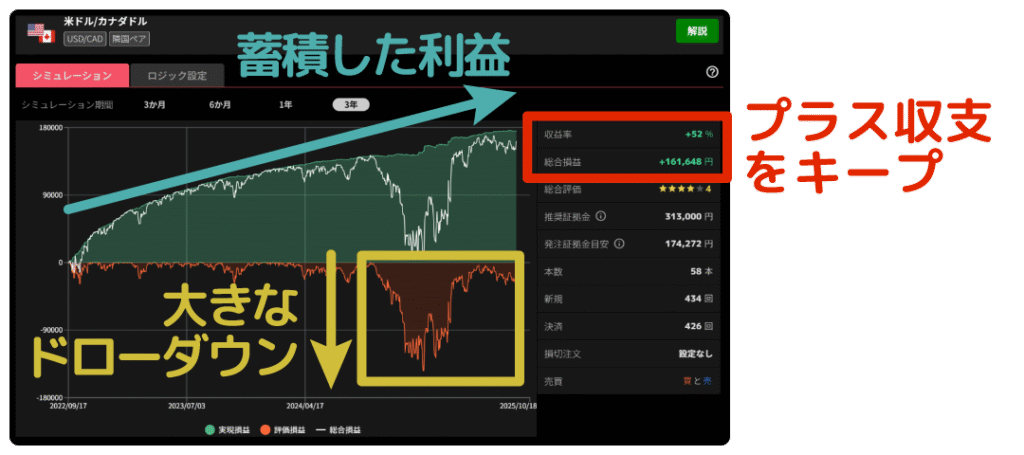Click the USD/CAD tag badge
1024x455 pixels.
click(83, 39)
